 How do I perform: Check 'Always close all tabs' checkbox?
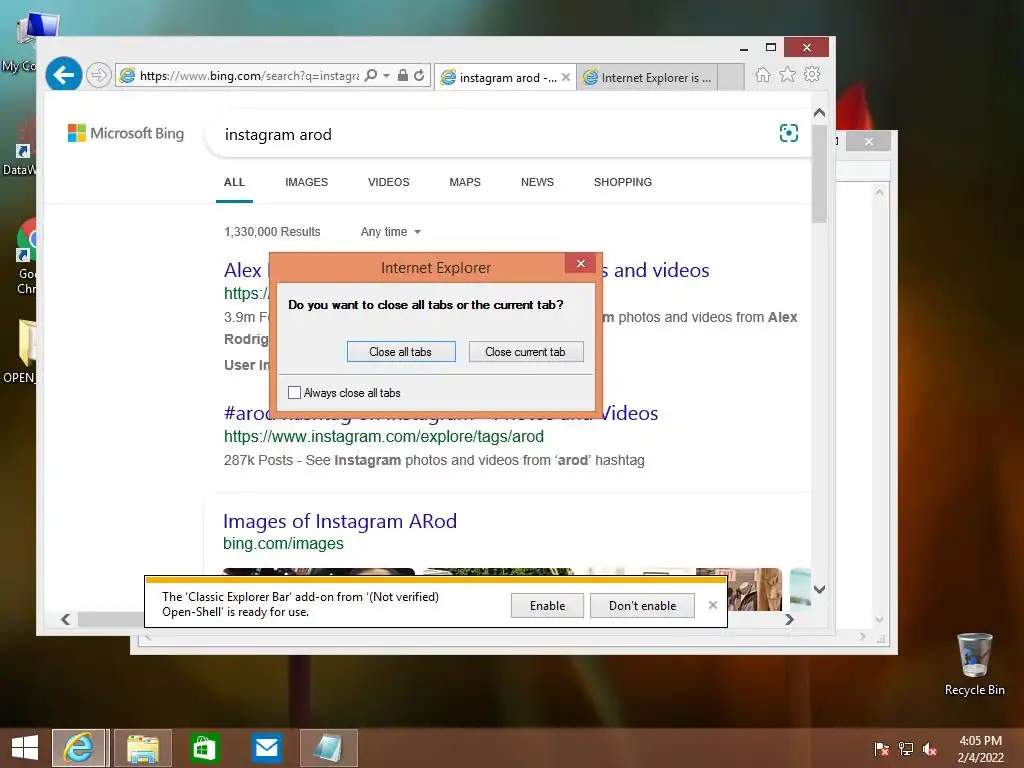pos(295,392)
